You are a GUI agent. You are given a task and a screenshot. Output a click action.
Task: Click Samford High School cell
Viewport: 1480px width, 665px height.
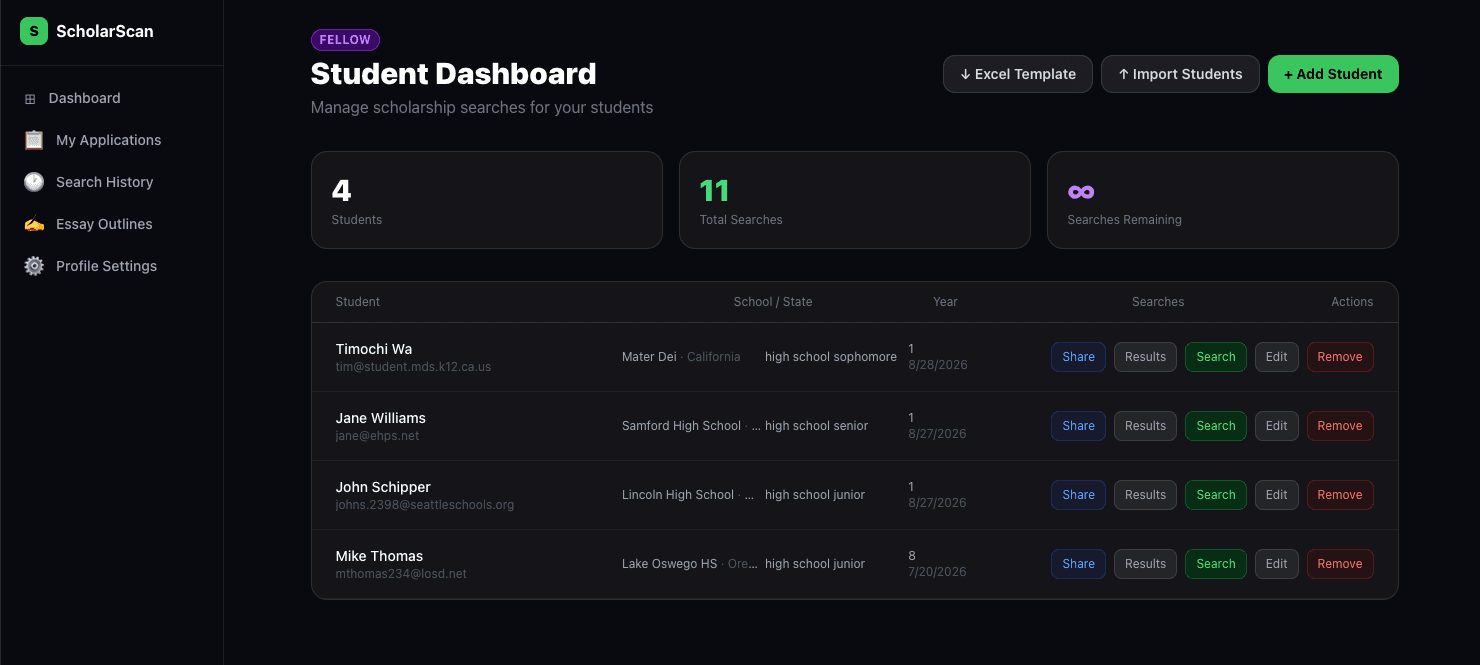point(691,426)
